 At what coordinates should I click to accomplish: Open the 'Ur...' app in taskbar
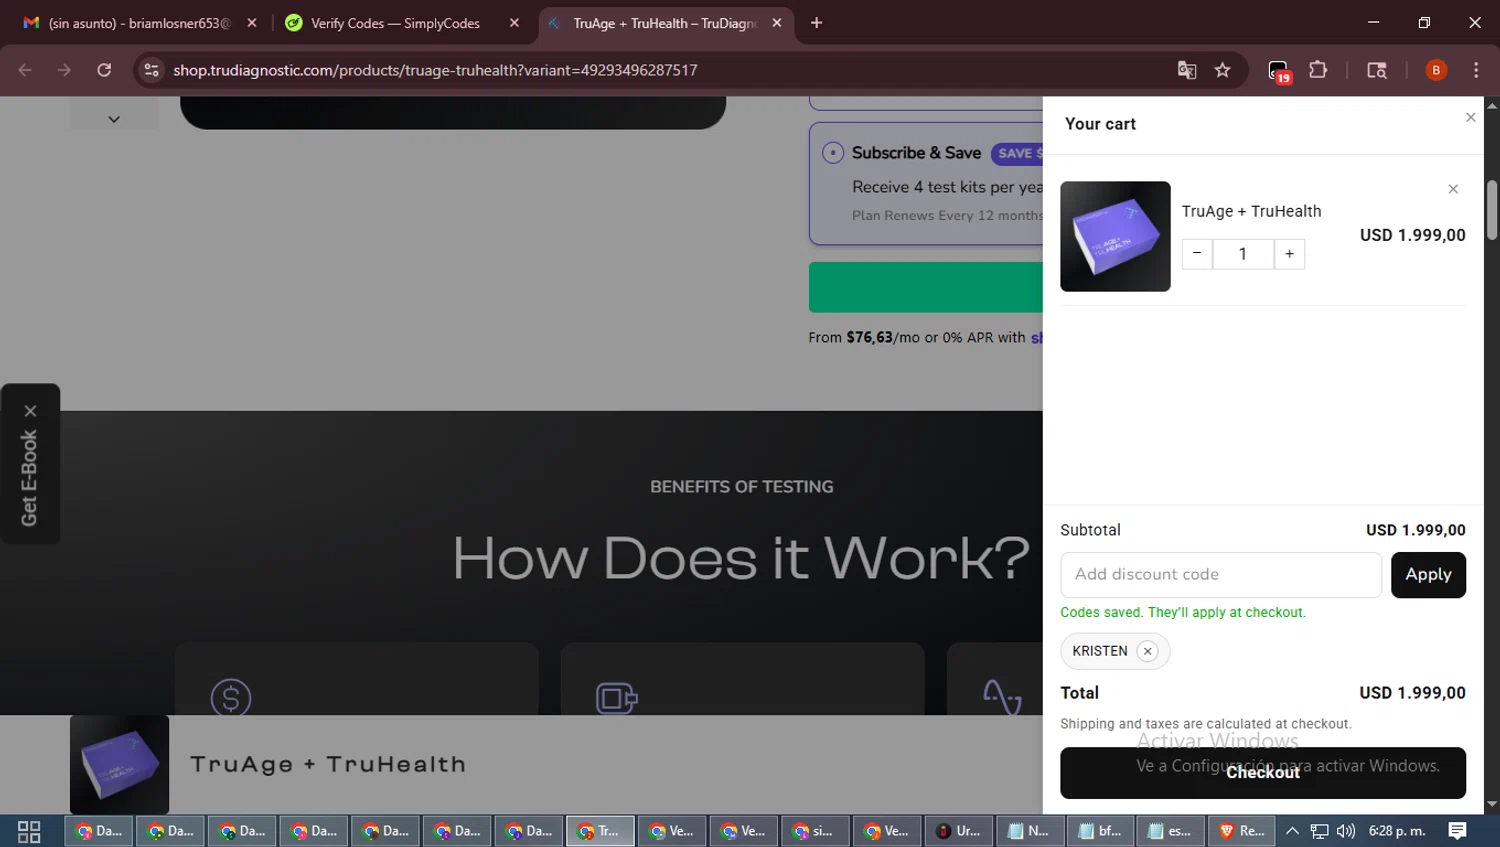click(x=959, y=831)
